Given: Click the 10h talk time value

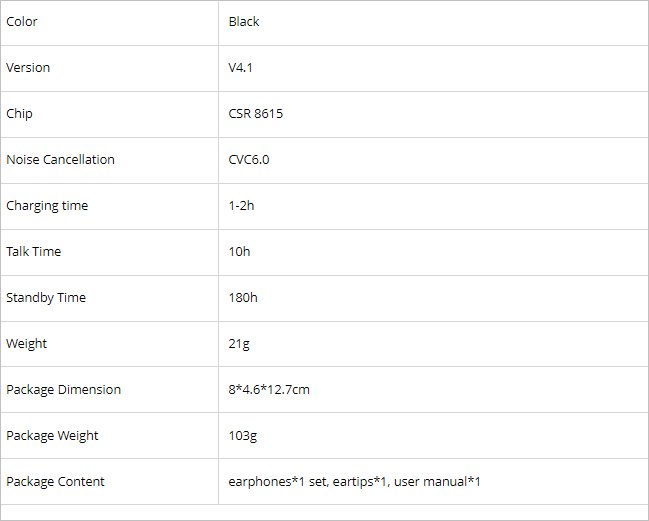Looking at the screenshot, I should pyautogui.click(x=239, y=252).
